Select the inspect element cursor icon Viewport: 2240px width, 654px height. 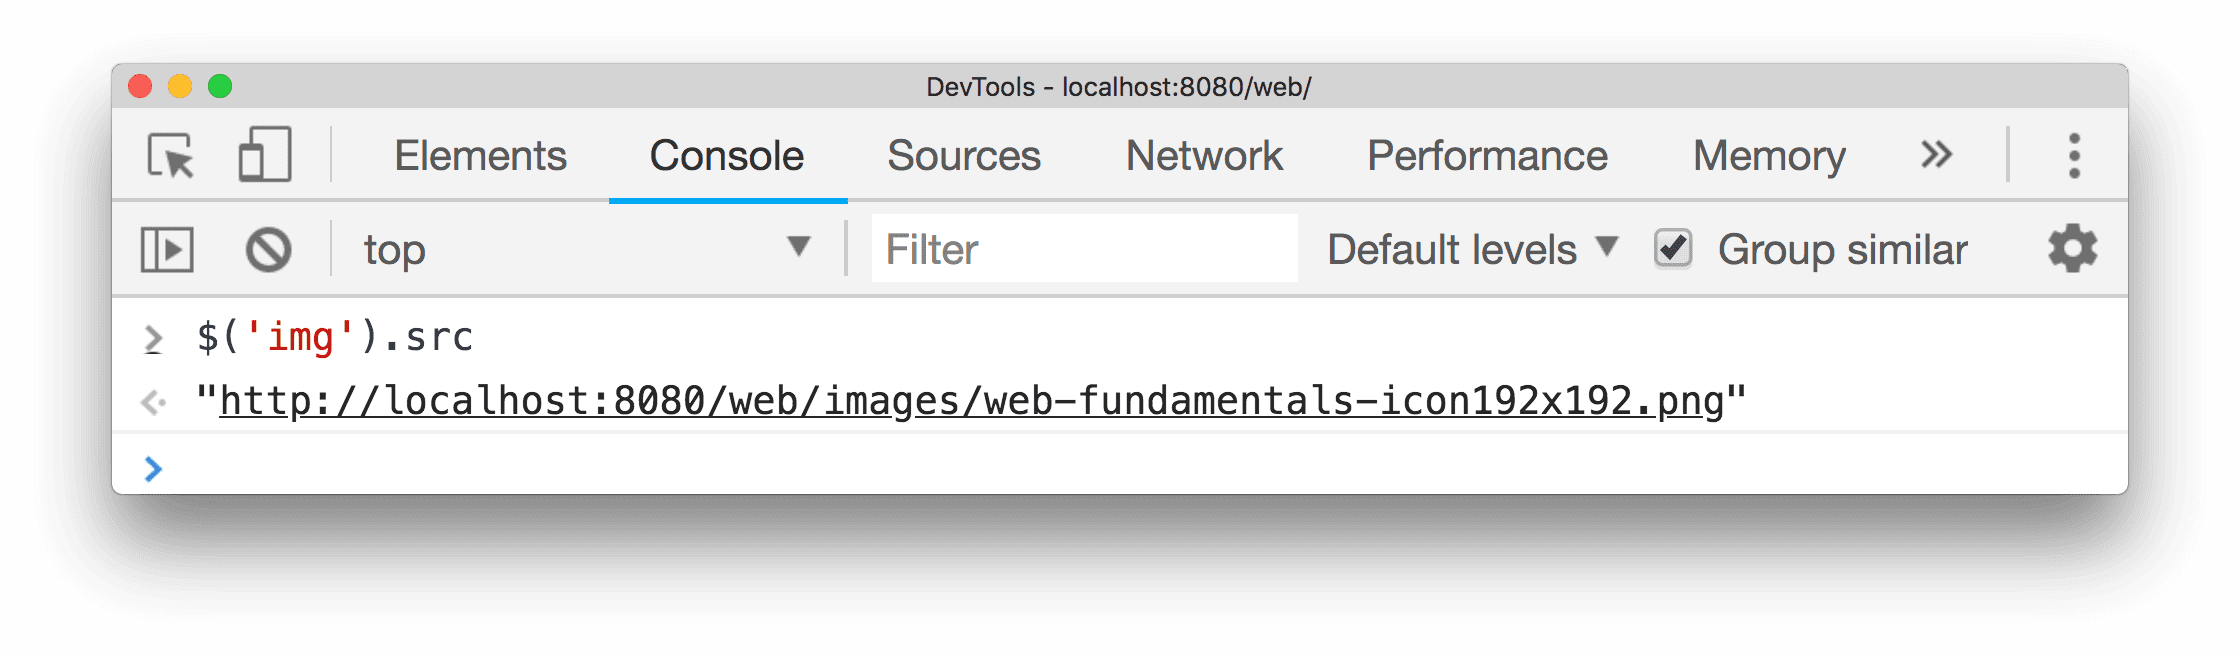[x=170, y=156]
